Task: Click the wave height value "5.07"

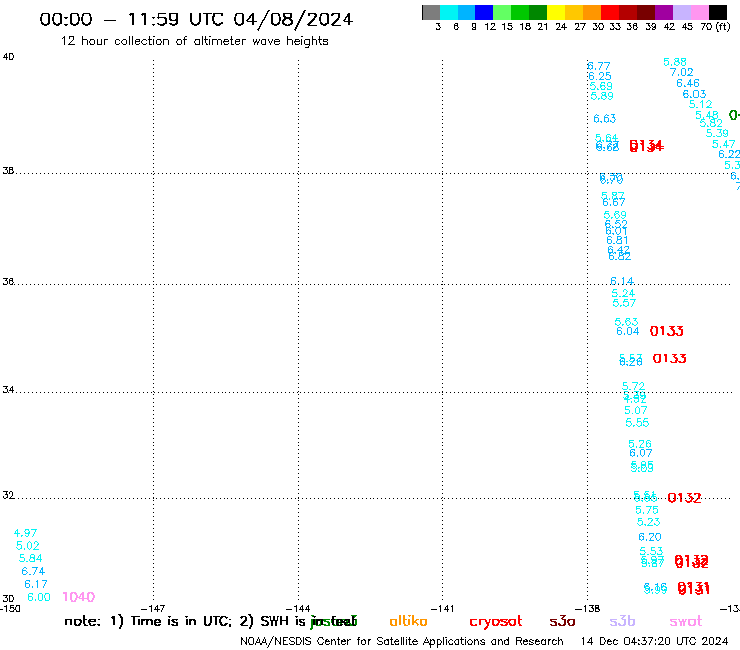Action: tap(636, 411)
